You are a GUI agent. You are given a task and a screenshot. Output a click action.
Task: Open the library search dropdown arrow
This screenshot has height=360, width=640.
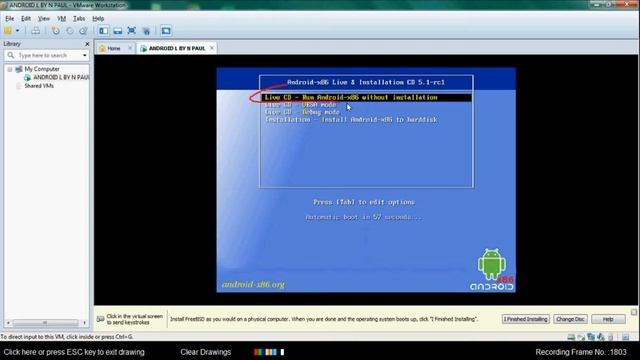point(84,55)
